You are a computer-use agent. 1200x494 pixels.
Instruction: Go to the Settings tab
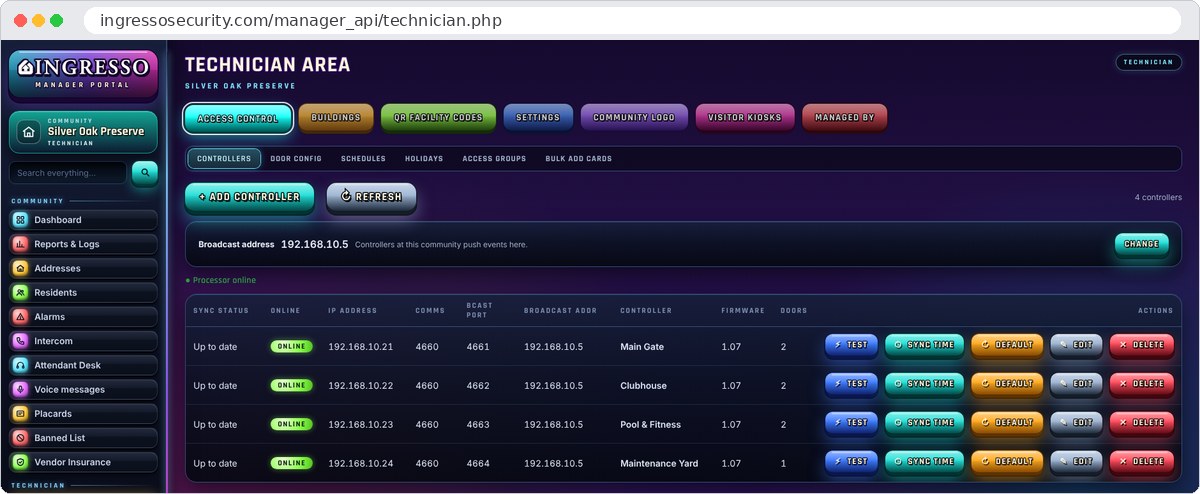tap(538, 118)
